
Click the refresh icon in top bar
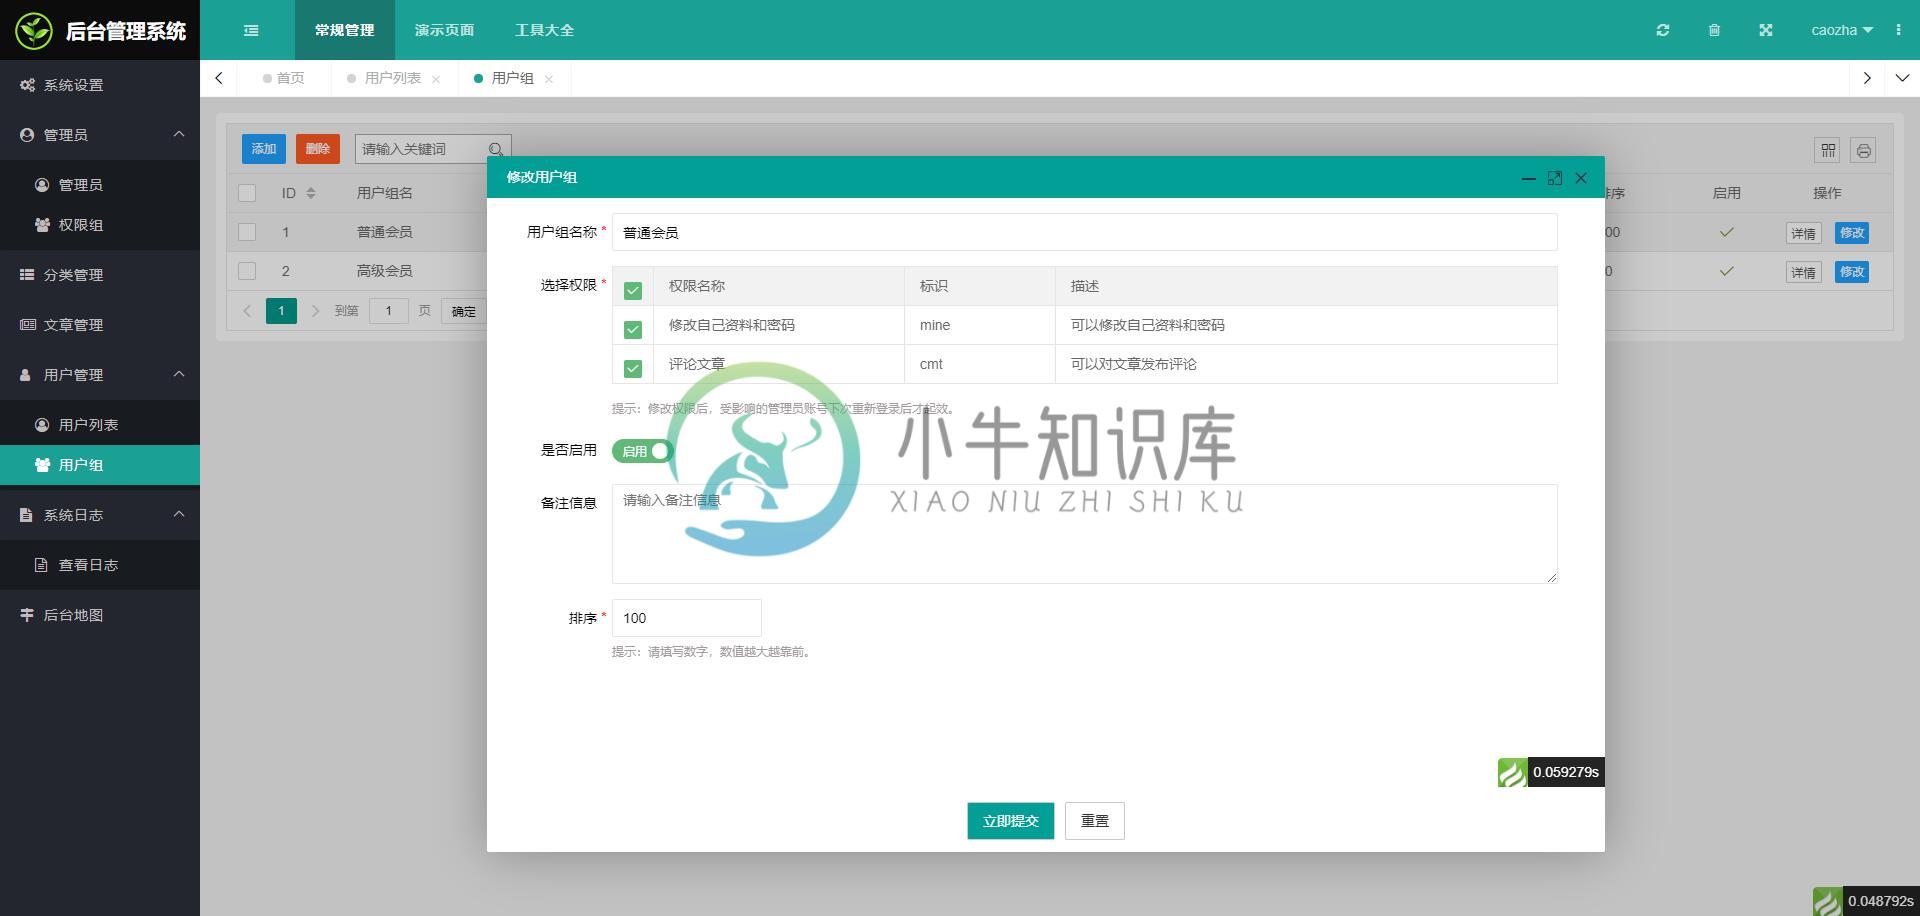click(x=1662, y=30)
